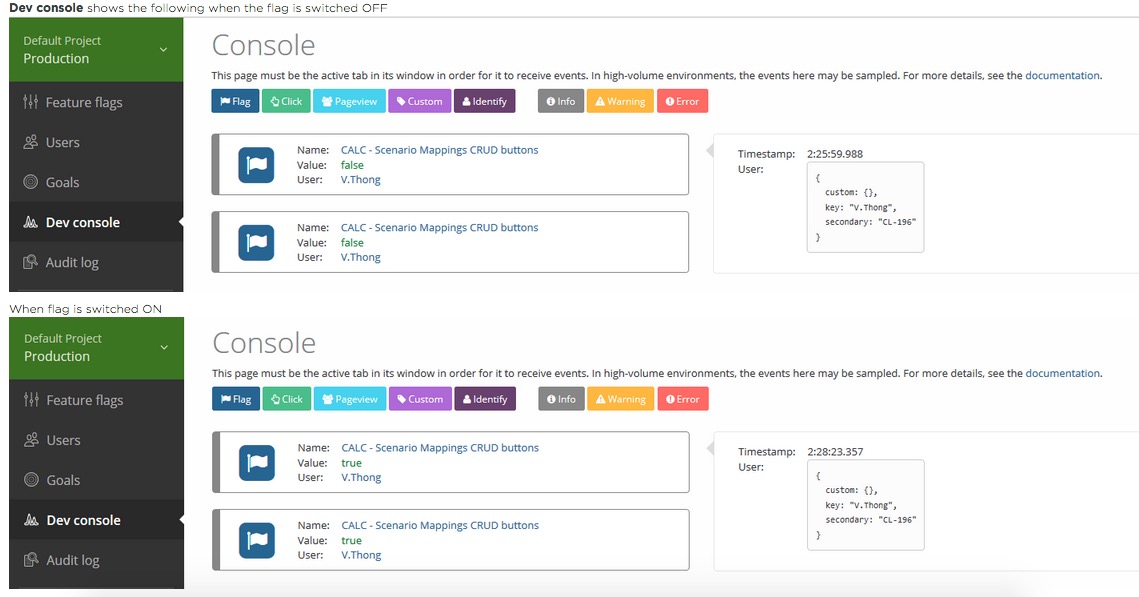Click the flag icon of the first false event
Image resolution: width=1139 pixels, height=597 pixels.
pyautogui.click(x=257, y=165)
